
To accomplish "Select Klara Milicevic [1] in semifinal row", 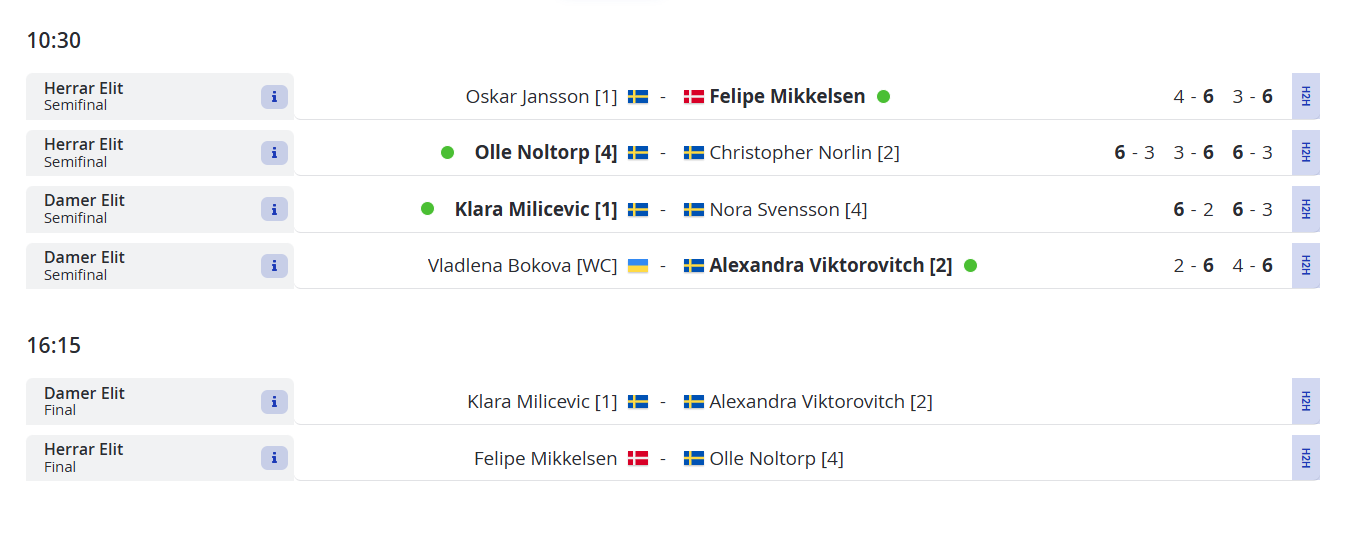I will (x=536, y=209).
